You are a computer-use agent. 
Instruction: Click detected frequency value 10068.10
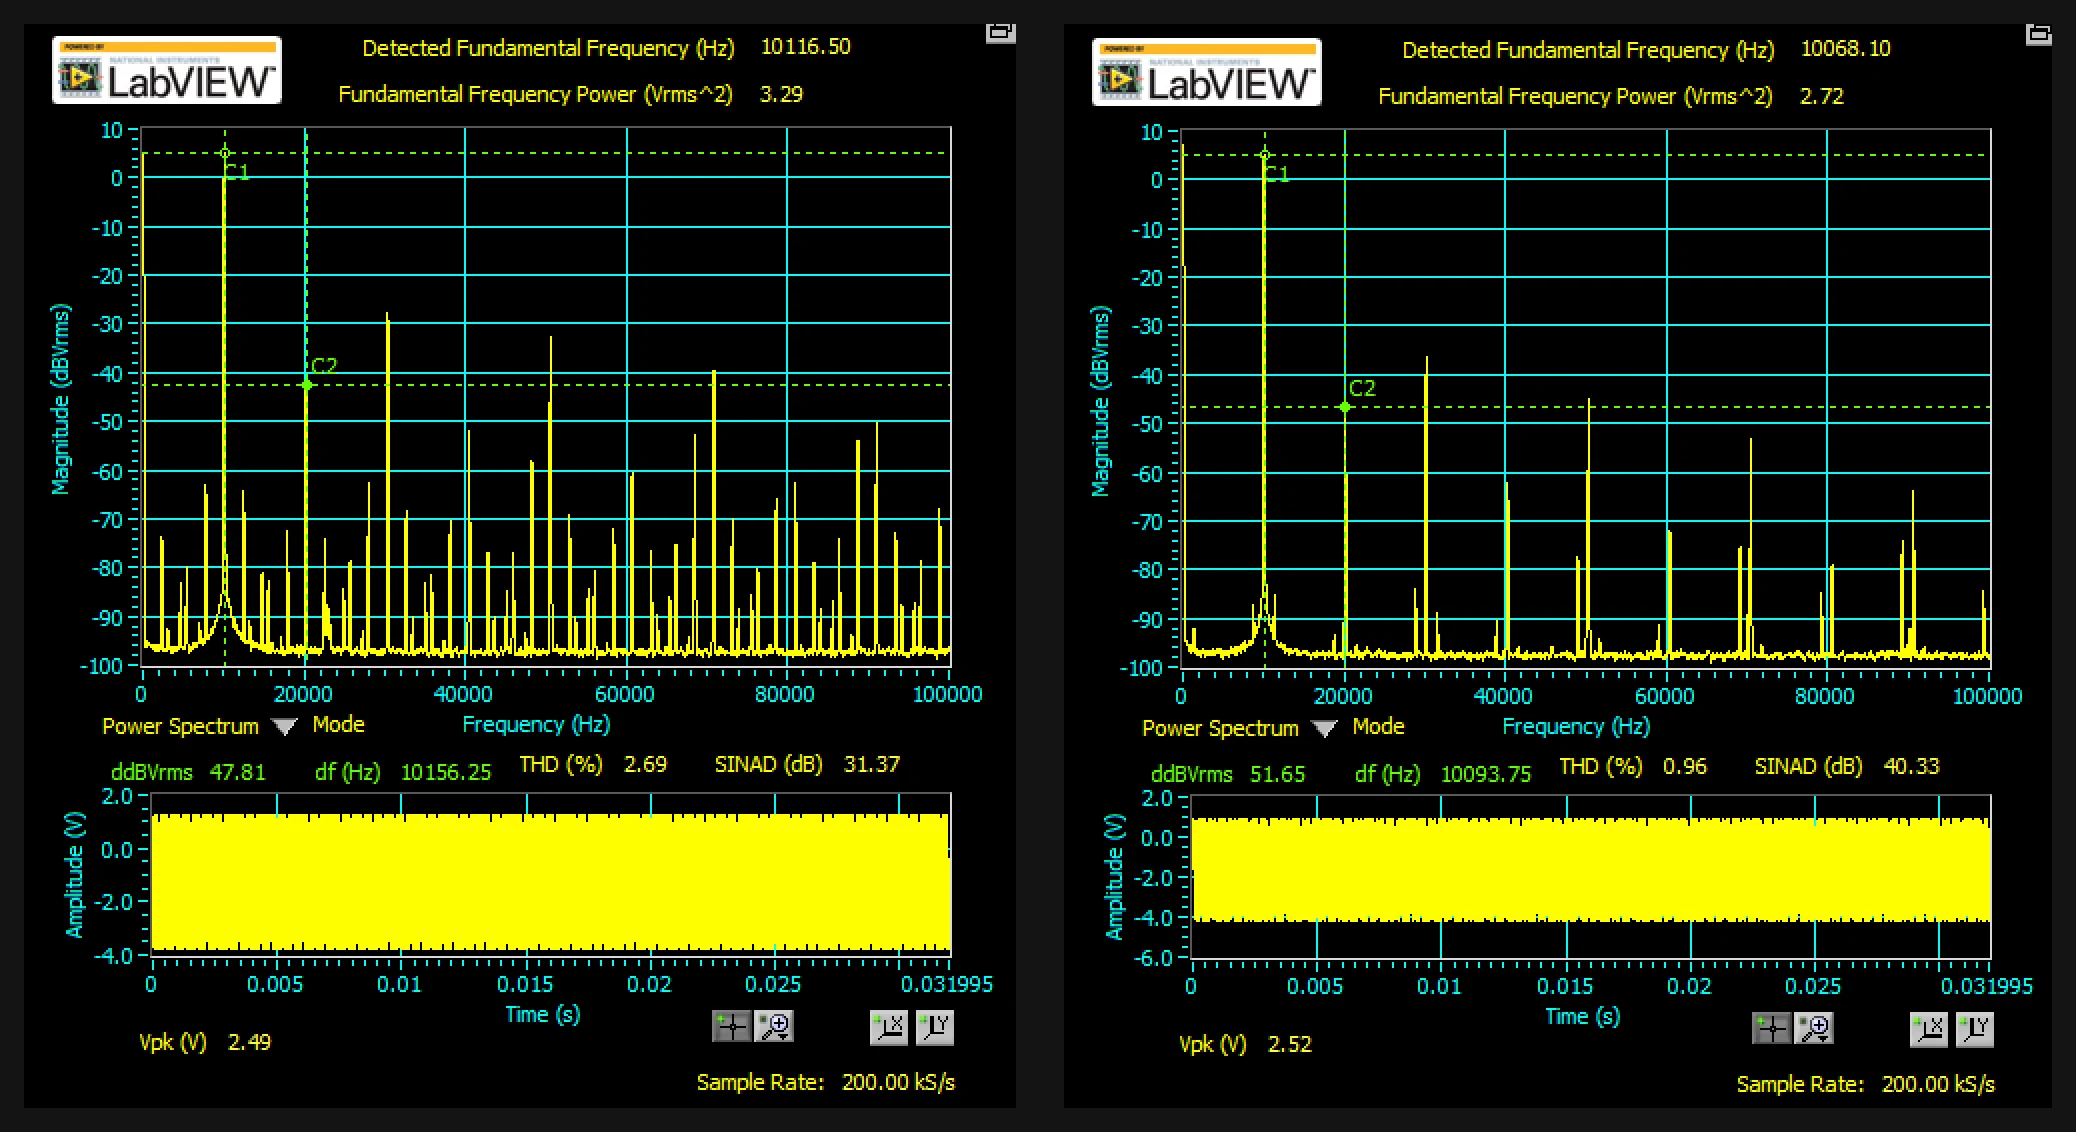click(x=1846, y=49)
